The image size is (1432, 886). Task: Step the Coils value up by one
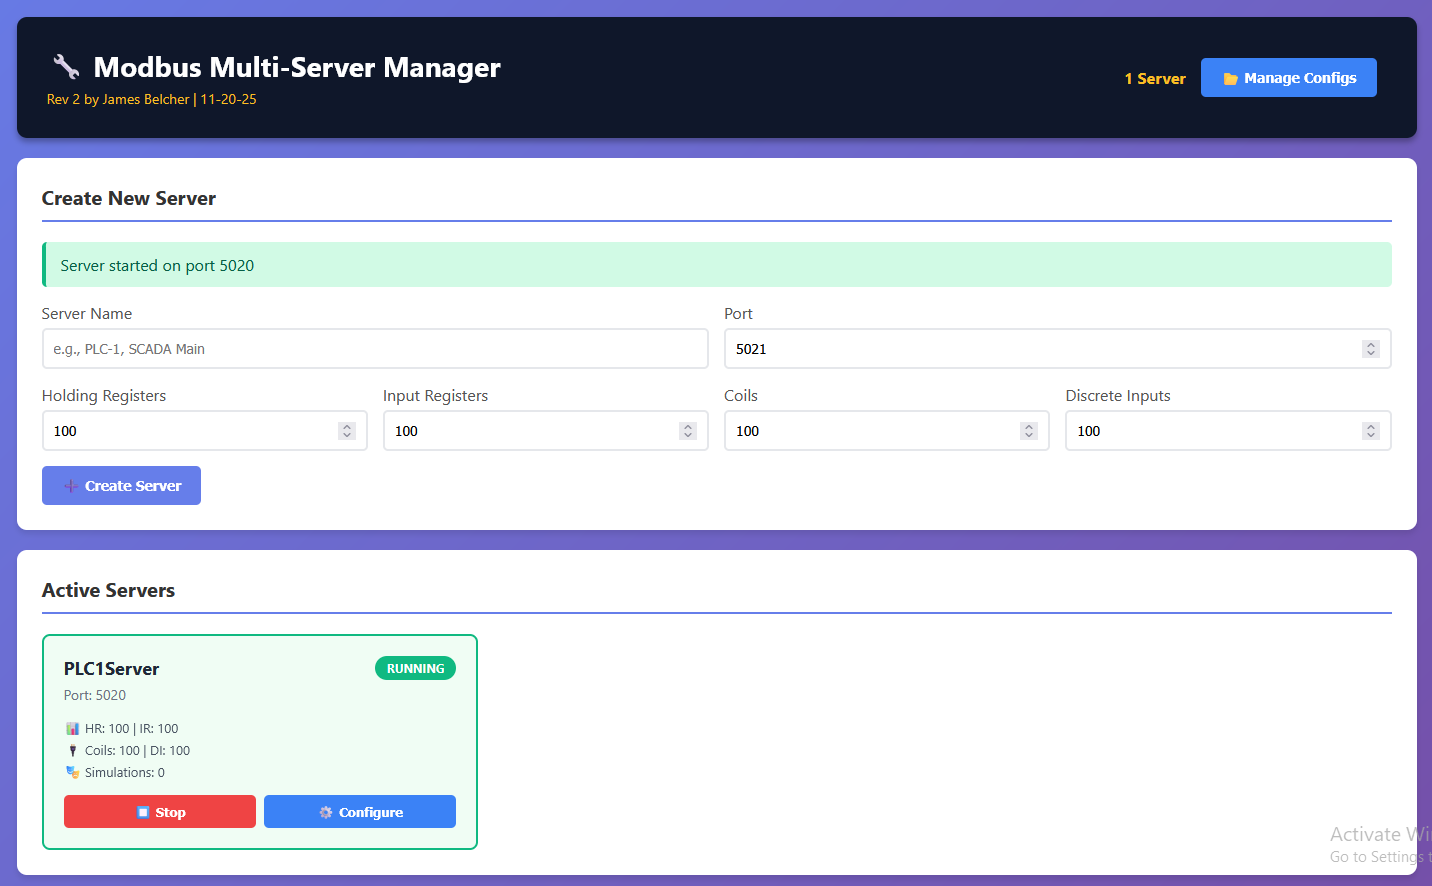coord(1029,427)
